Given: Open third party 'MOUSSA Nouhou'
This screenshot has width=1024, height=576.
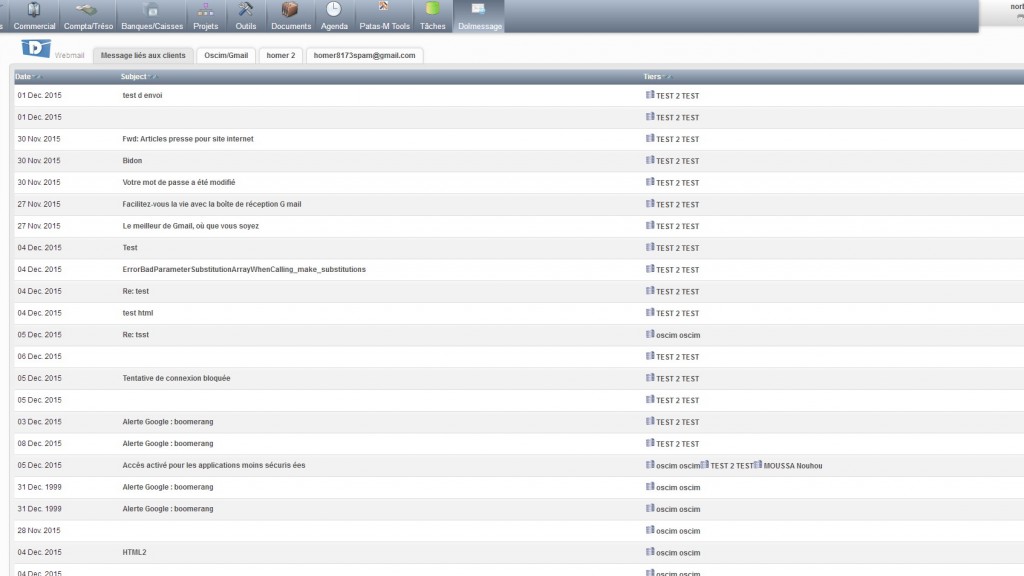Looking at the screenshot, I should pyautogui.click(x=793, y=466).
